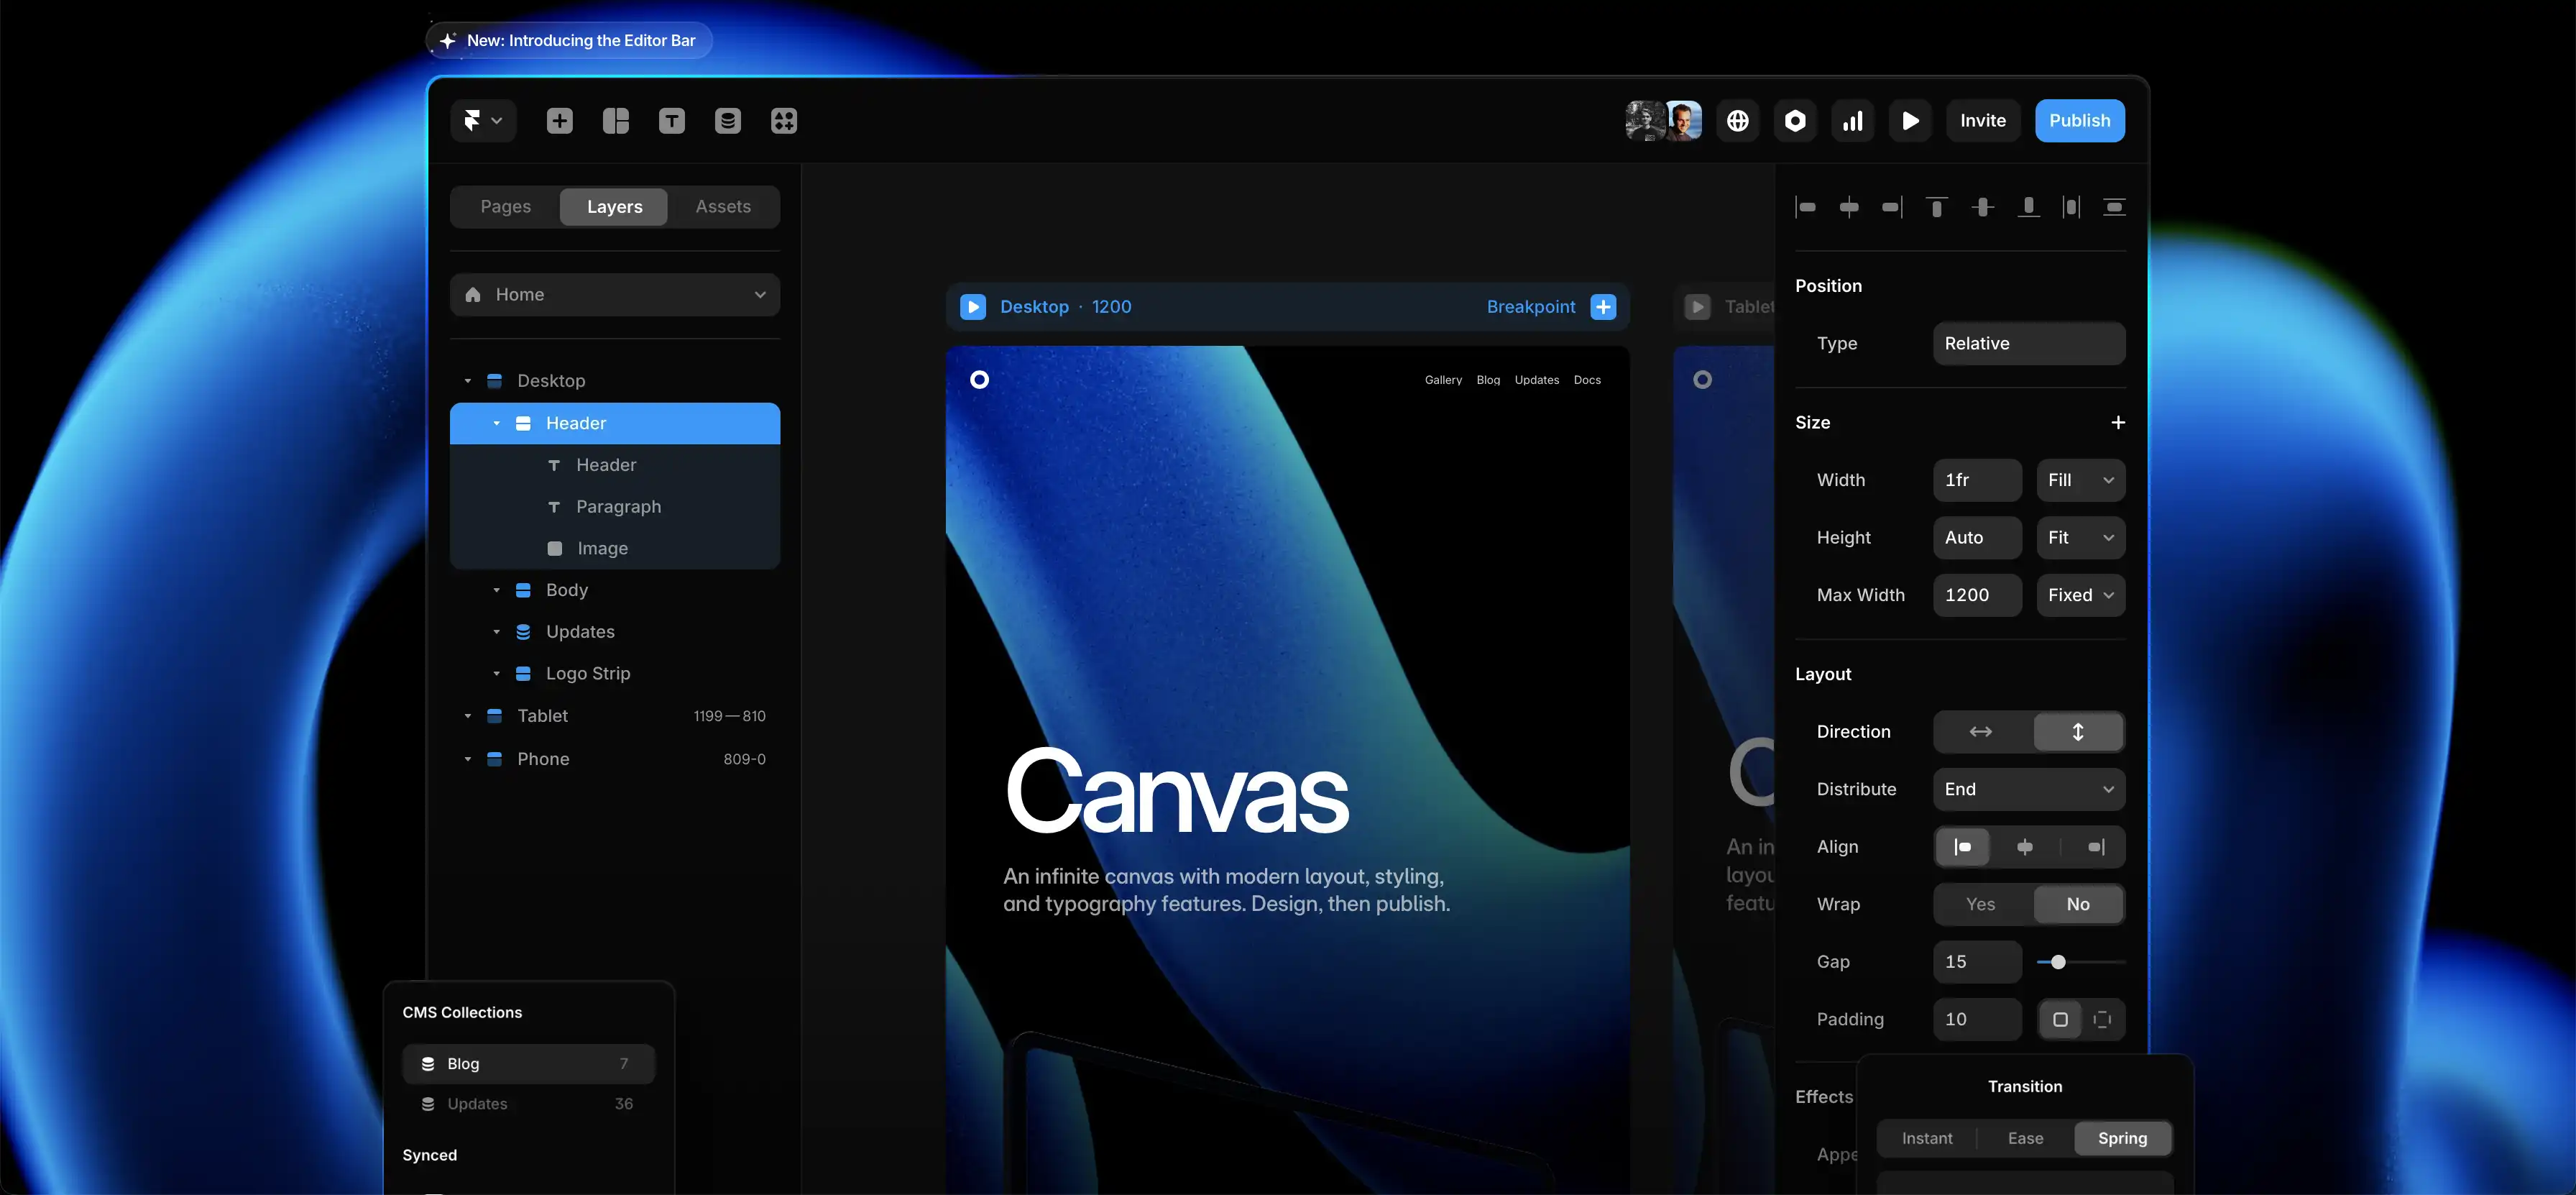
Task: Open the CMS database icon in toolbar
Action: point(728,121)
